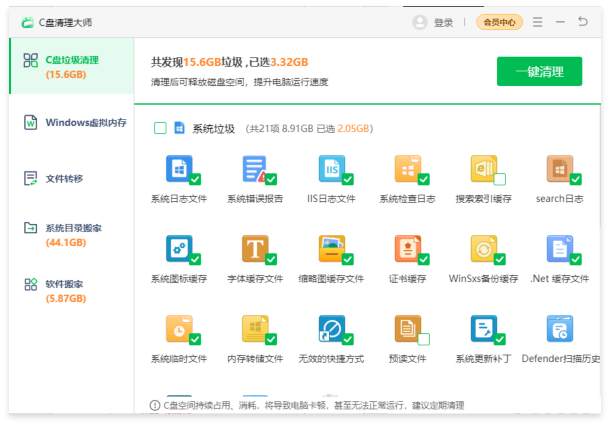Screen dimensions: 610x426
Task: Click the 缩略图缓存文件 icon
Action: [x=330, y=248]
